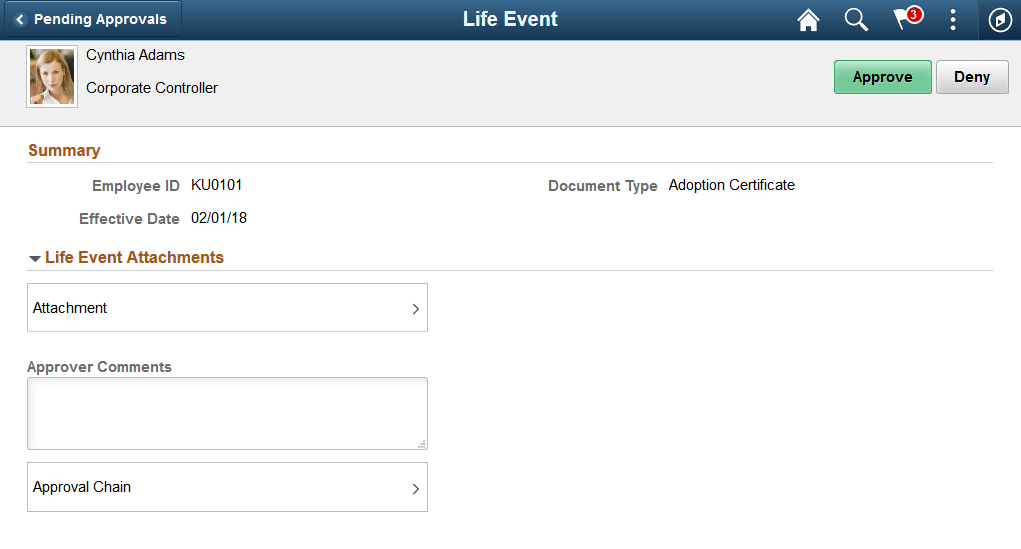Open notifications flag with 3 badge
1021x549 pixels.
pos(907,18)
